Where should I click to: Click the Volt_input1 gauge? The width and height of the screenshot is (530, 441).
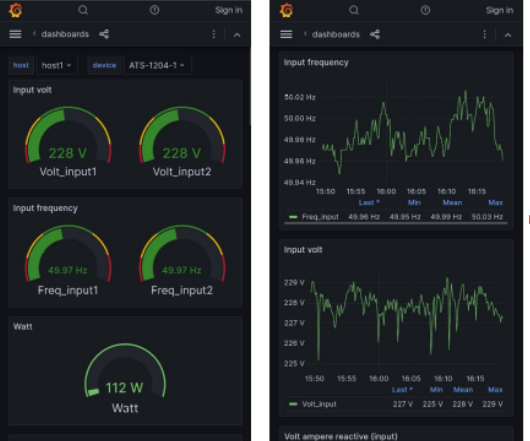pos(68,142)
